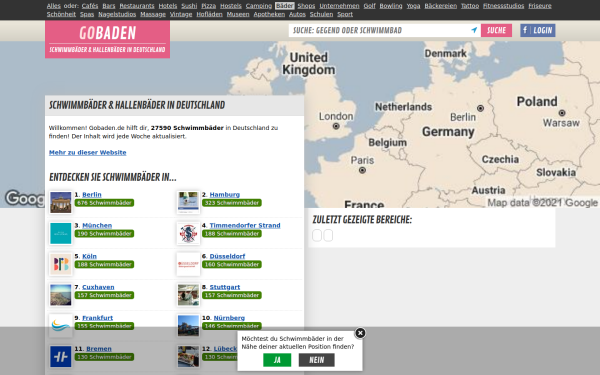Select the Alles category in top menu

pos(54,6)
